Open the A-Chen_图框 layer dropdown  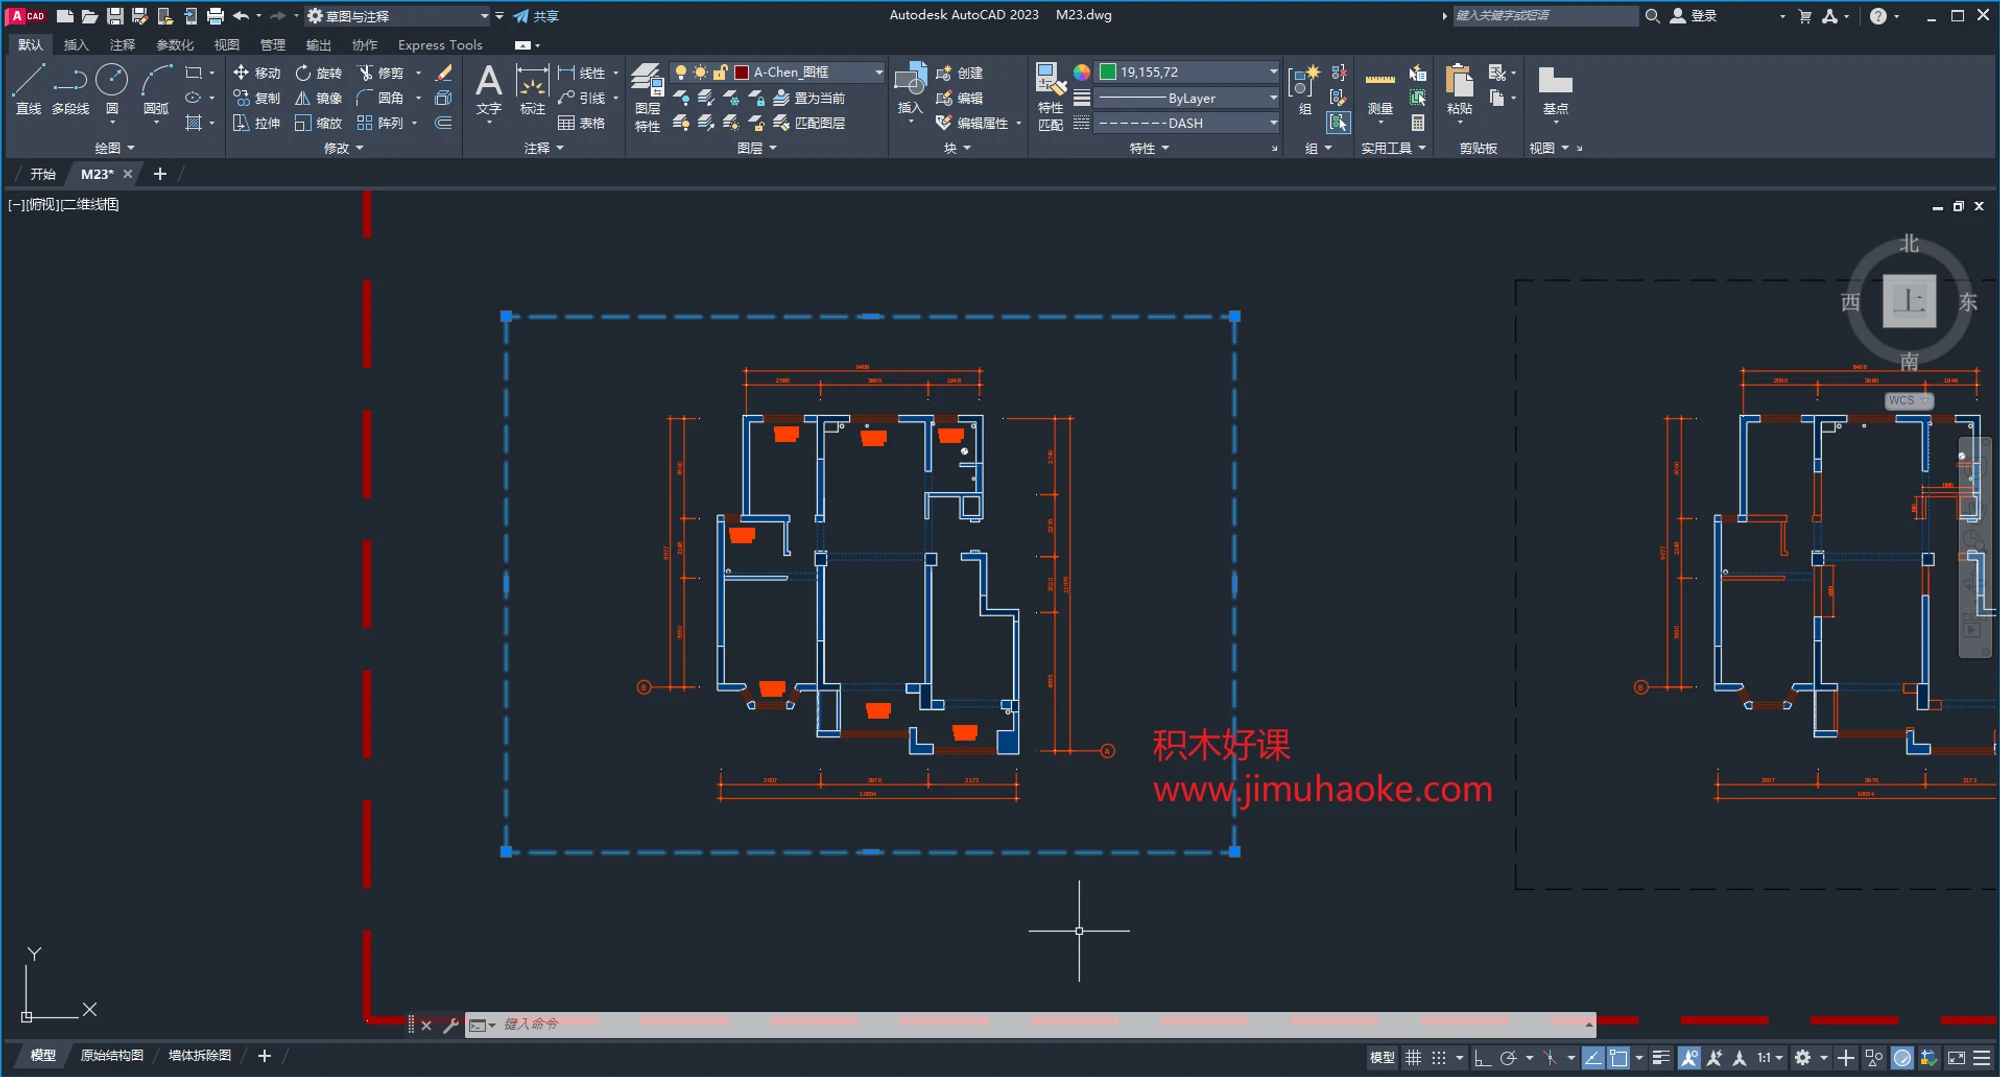pyautogui.click(x=878, y=72)
